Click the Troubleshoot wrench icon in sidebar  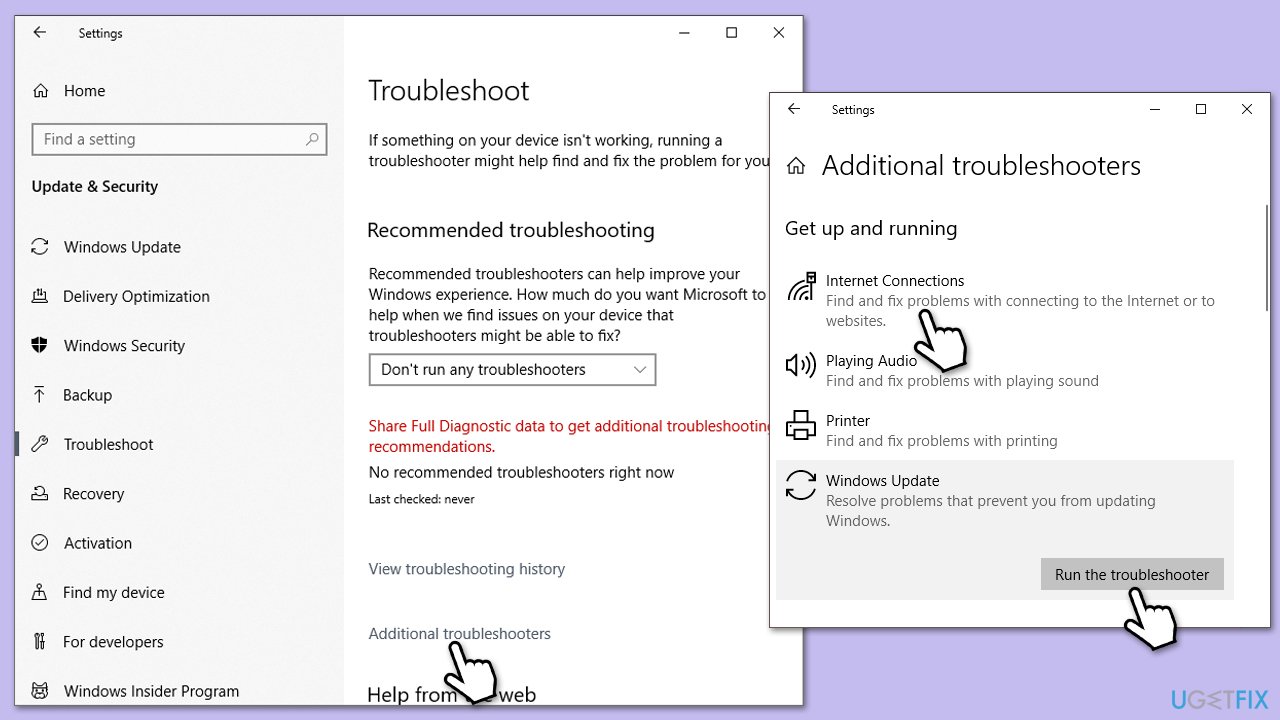point(40,445)
